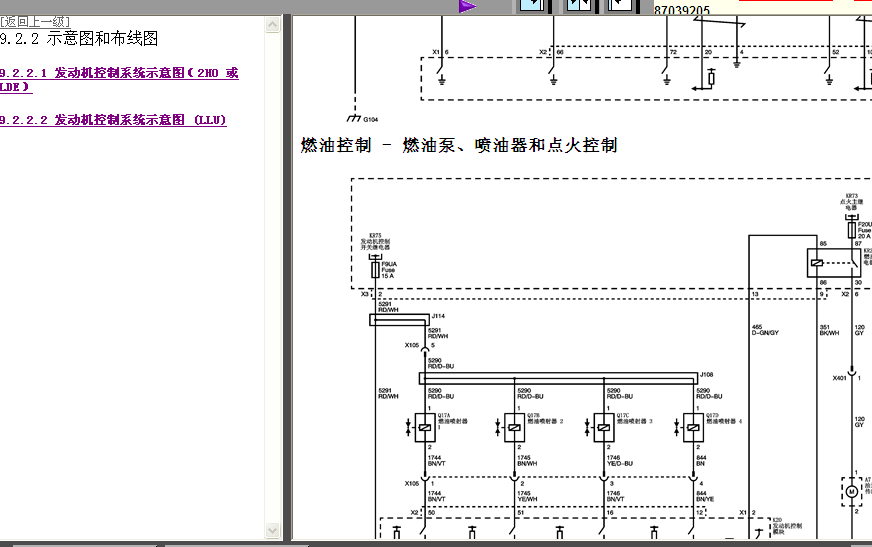872x547 pixels.
Task: Click the fuel pump motor M symbol
Action: [851, 491]
